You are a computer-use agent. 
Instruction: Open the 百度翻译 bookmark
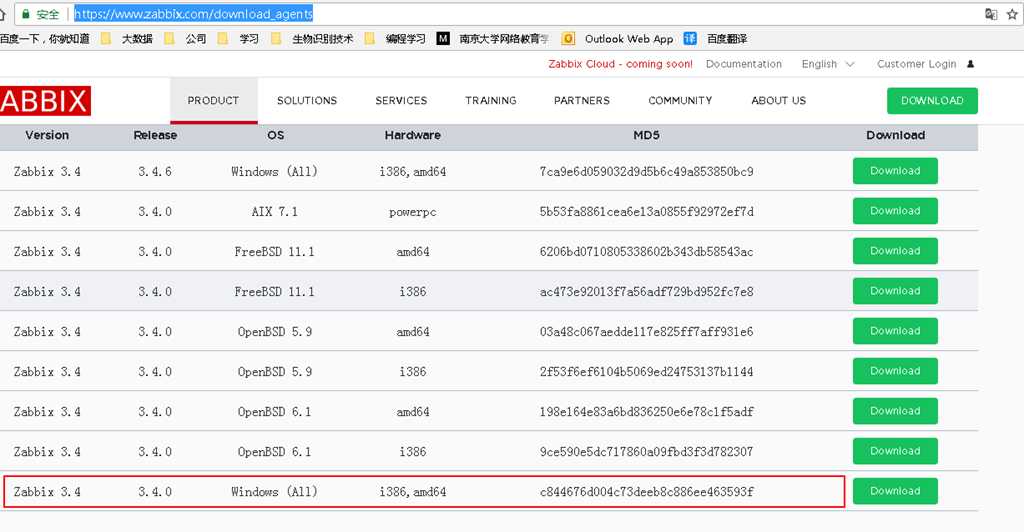coord(716,39)
